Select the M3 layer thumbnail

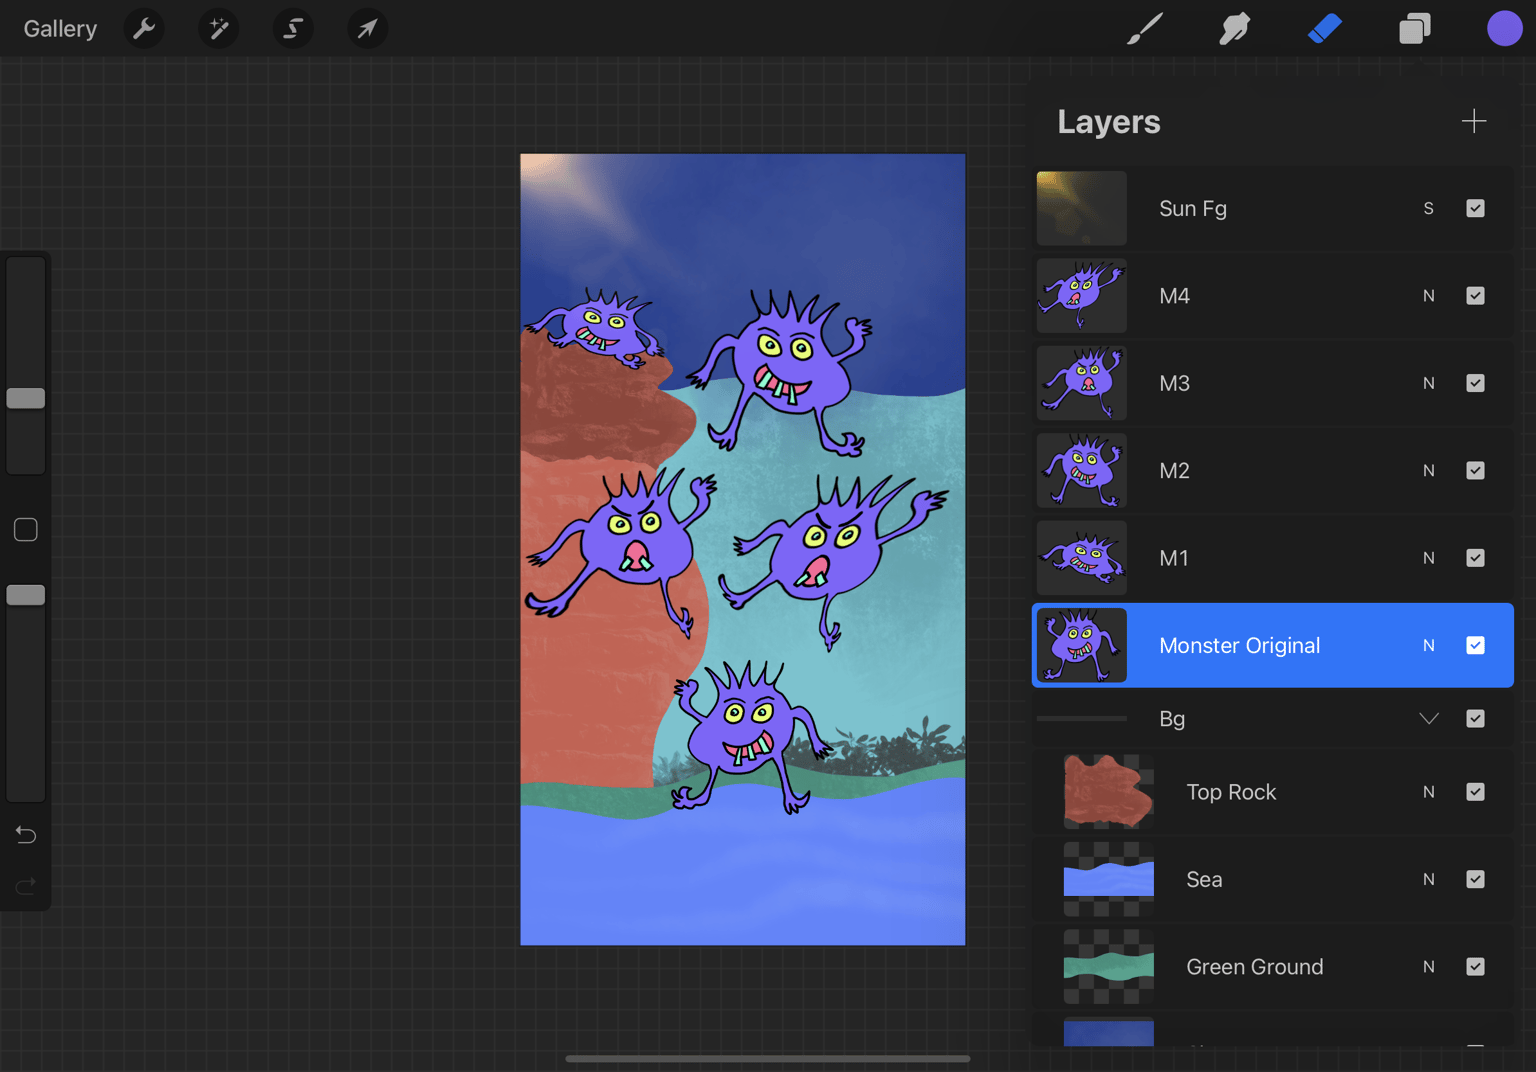point(1082,383)
